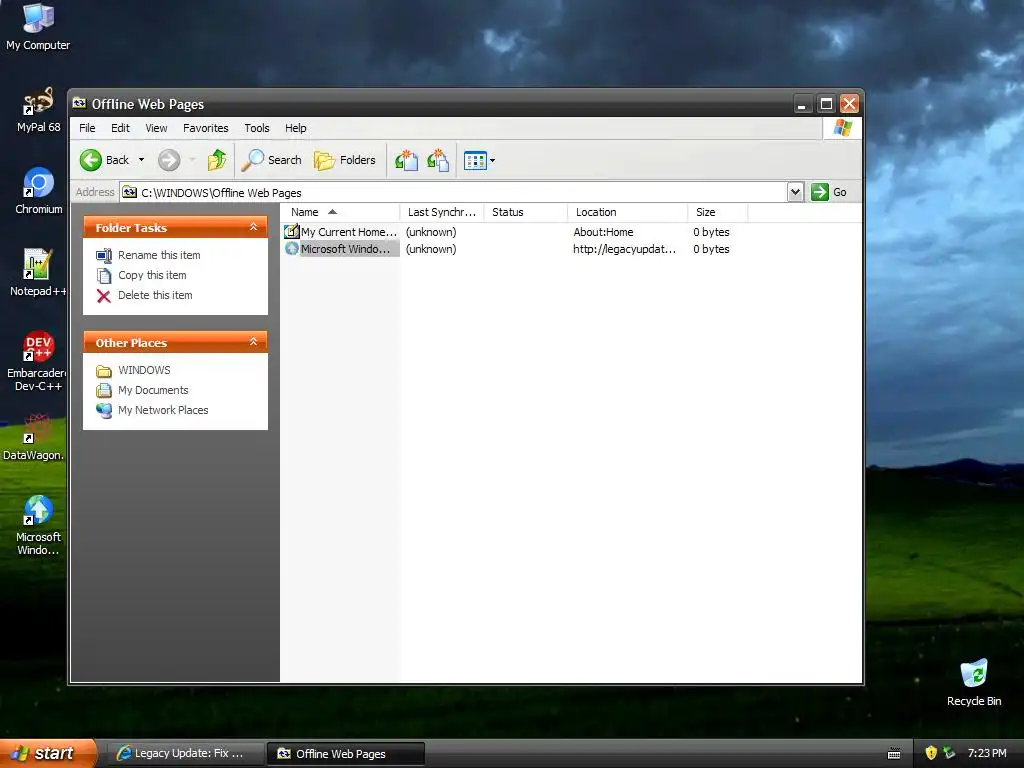Open My Documents link
1024x768 pixels.
(153, 391)
